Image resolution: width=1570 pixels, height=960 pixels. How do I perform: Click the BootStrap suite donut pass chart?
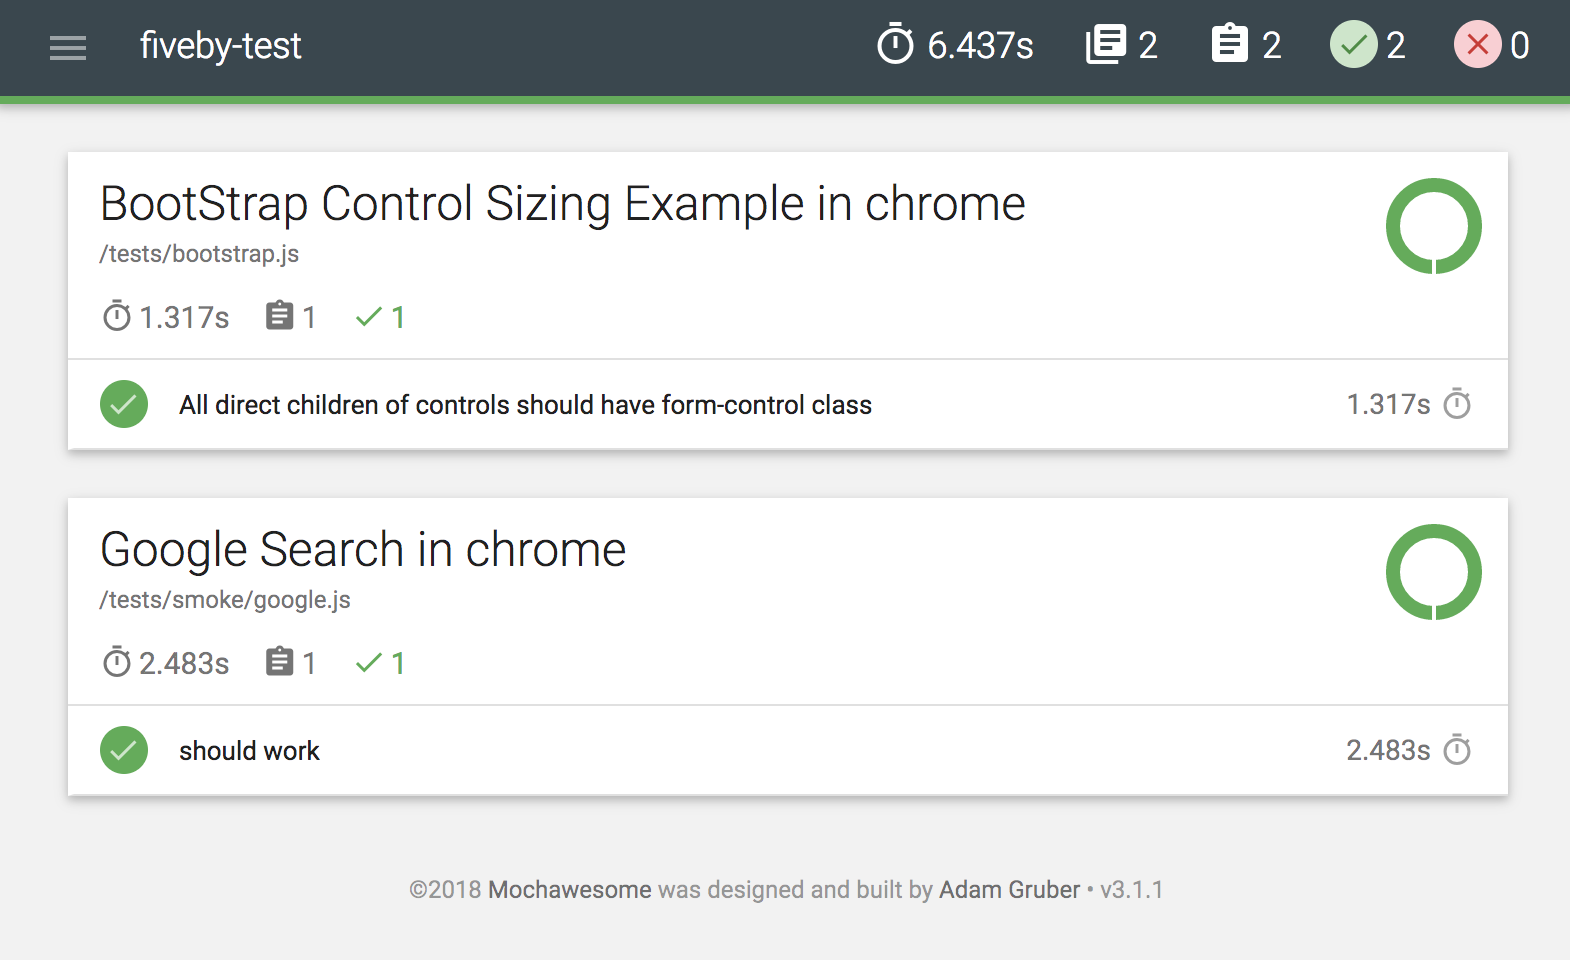point(1433,226)
